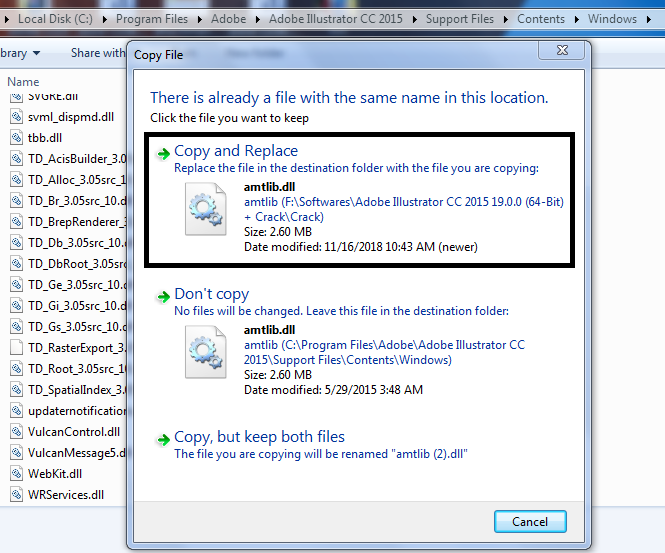Viewport: 665px width, 553px height.
Task: Select tbb.dll file icon
Action: pos(16,138)
